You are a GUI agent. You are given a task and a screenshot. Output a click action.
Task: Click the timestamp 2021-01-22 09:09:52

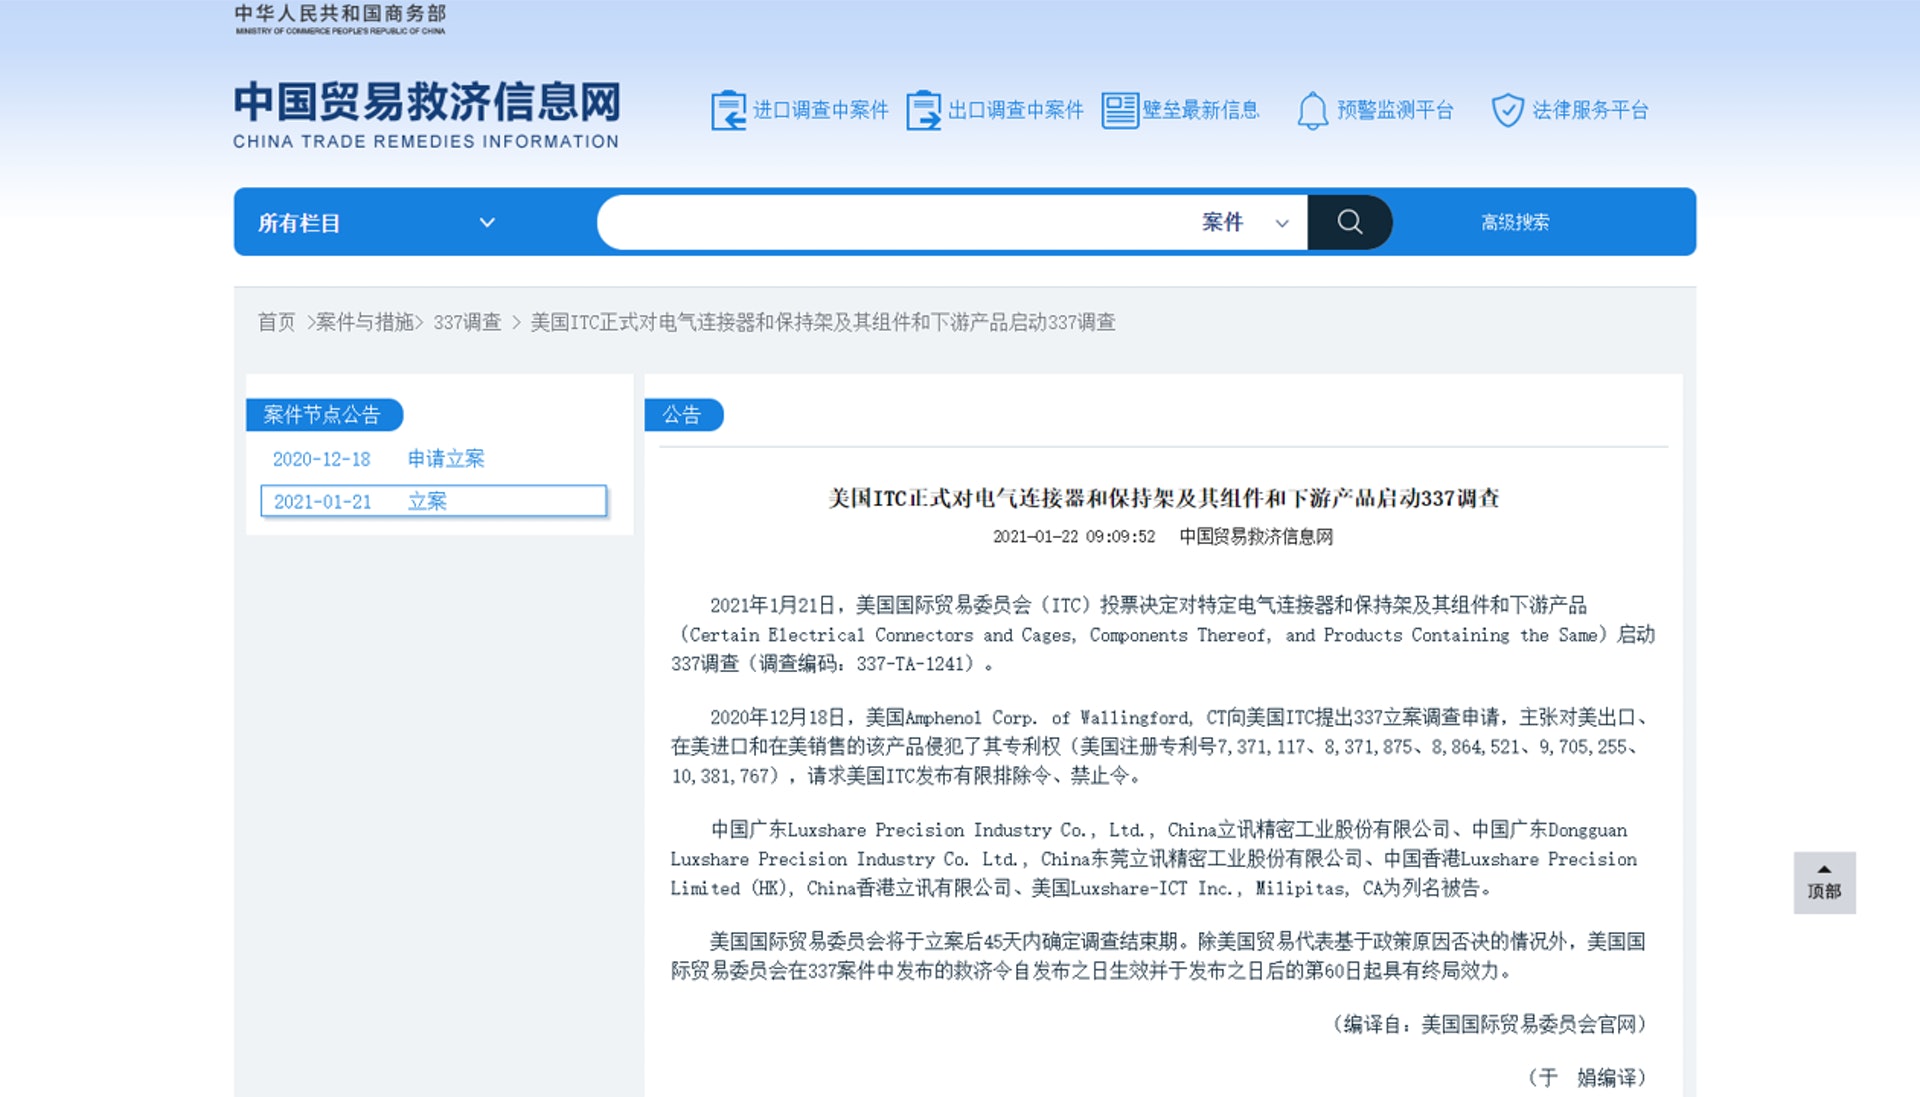click(x=1074, y=537)
